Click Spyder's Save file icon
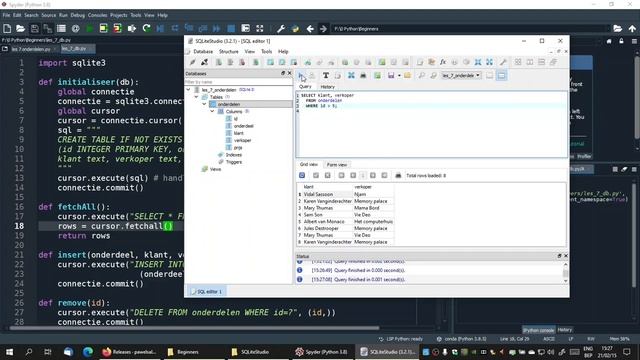 [x=35, y=29]
